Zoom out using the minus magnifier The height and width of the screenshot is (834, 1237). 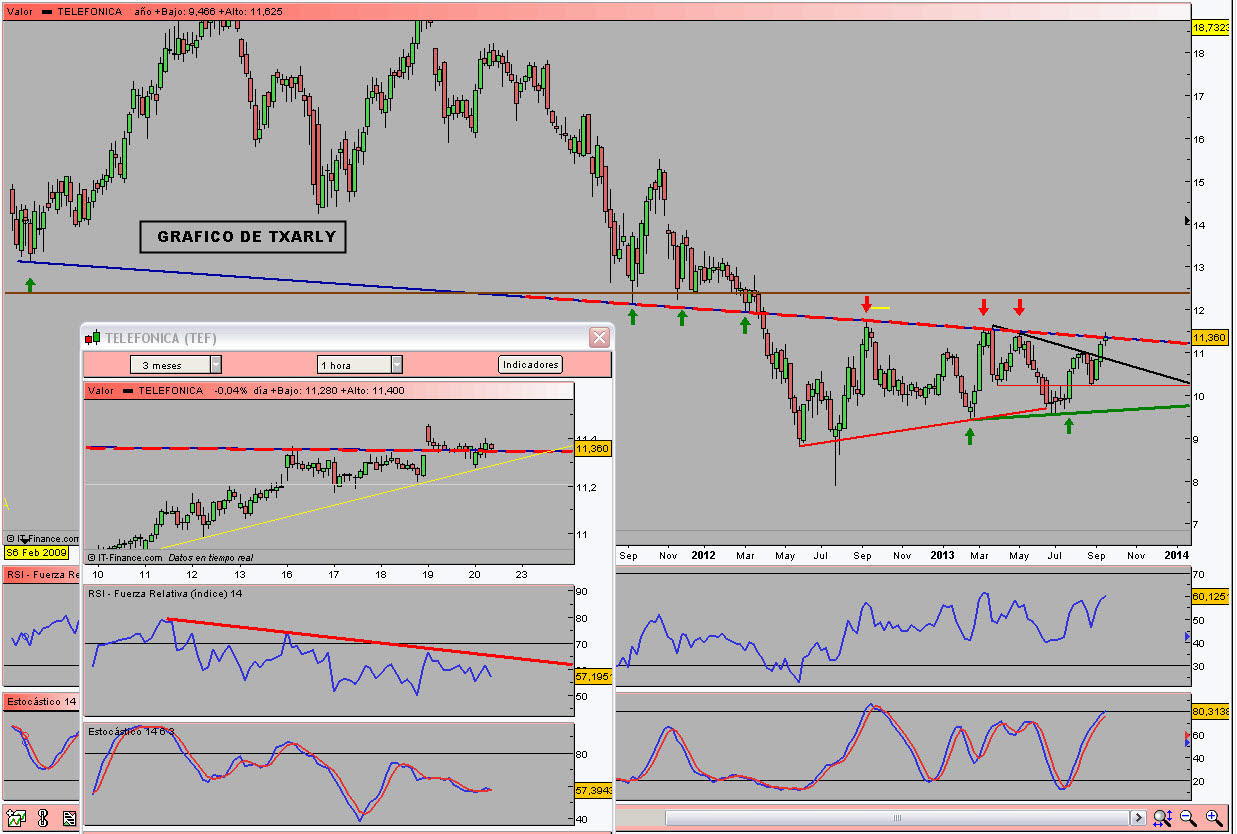pyautogui.click(x=1188, y=818)
